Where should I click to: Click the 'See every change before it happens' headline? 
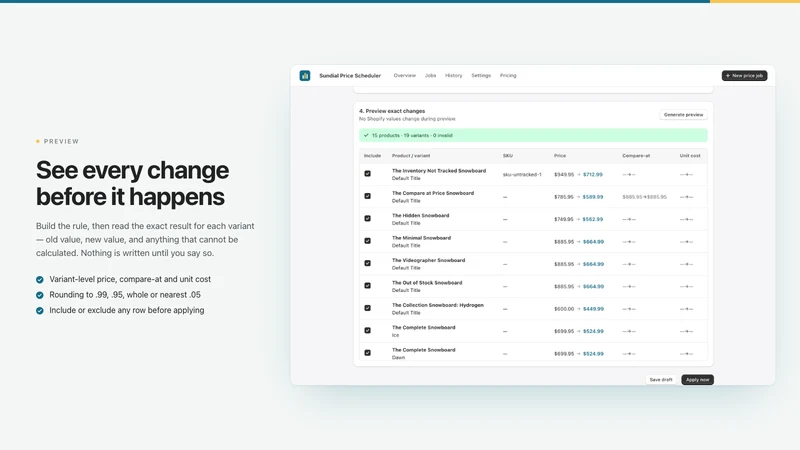[133, 184]
